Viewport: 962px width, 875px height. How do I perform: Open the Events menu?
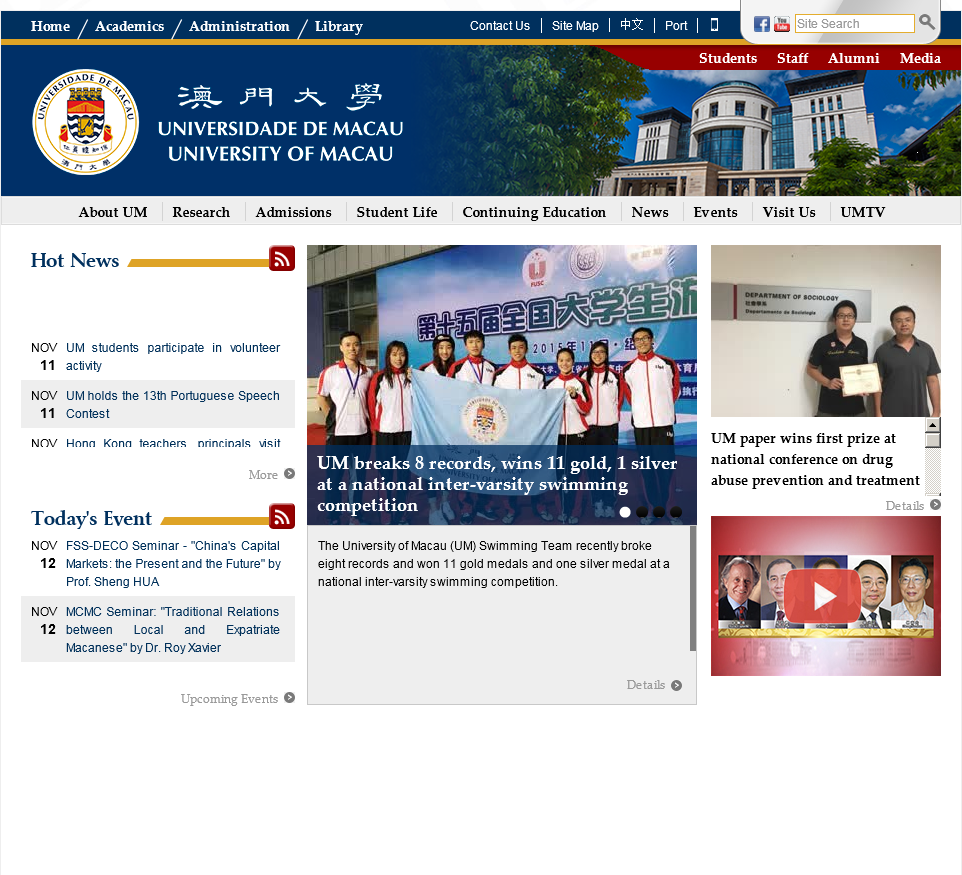click(x=715, y=212)
